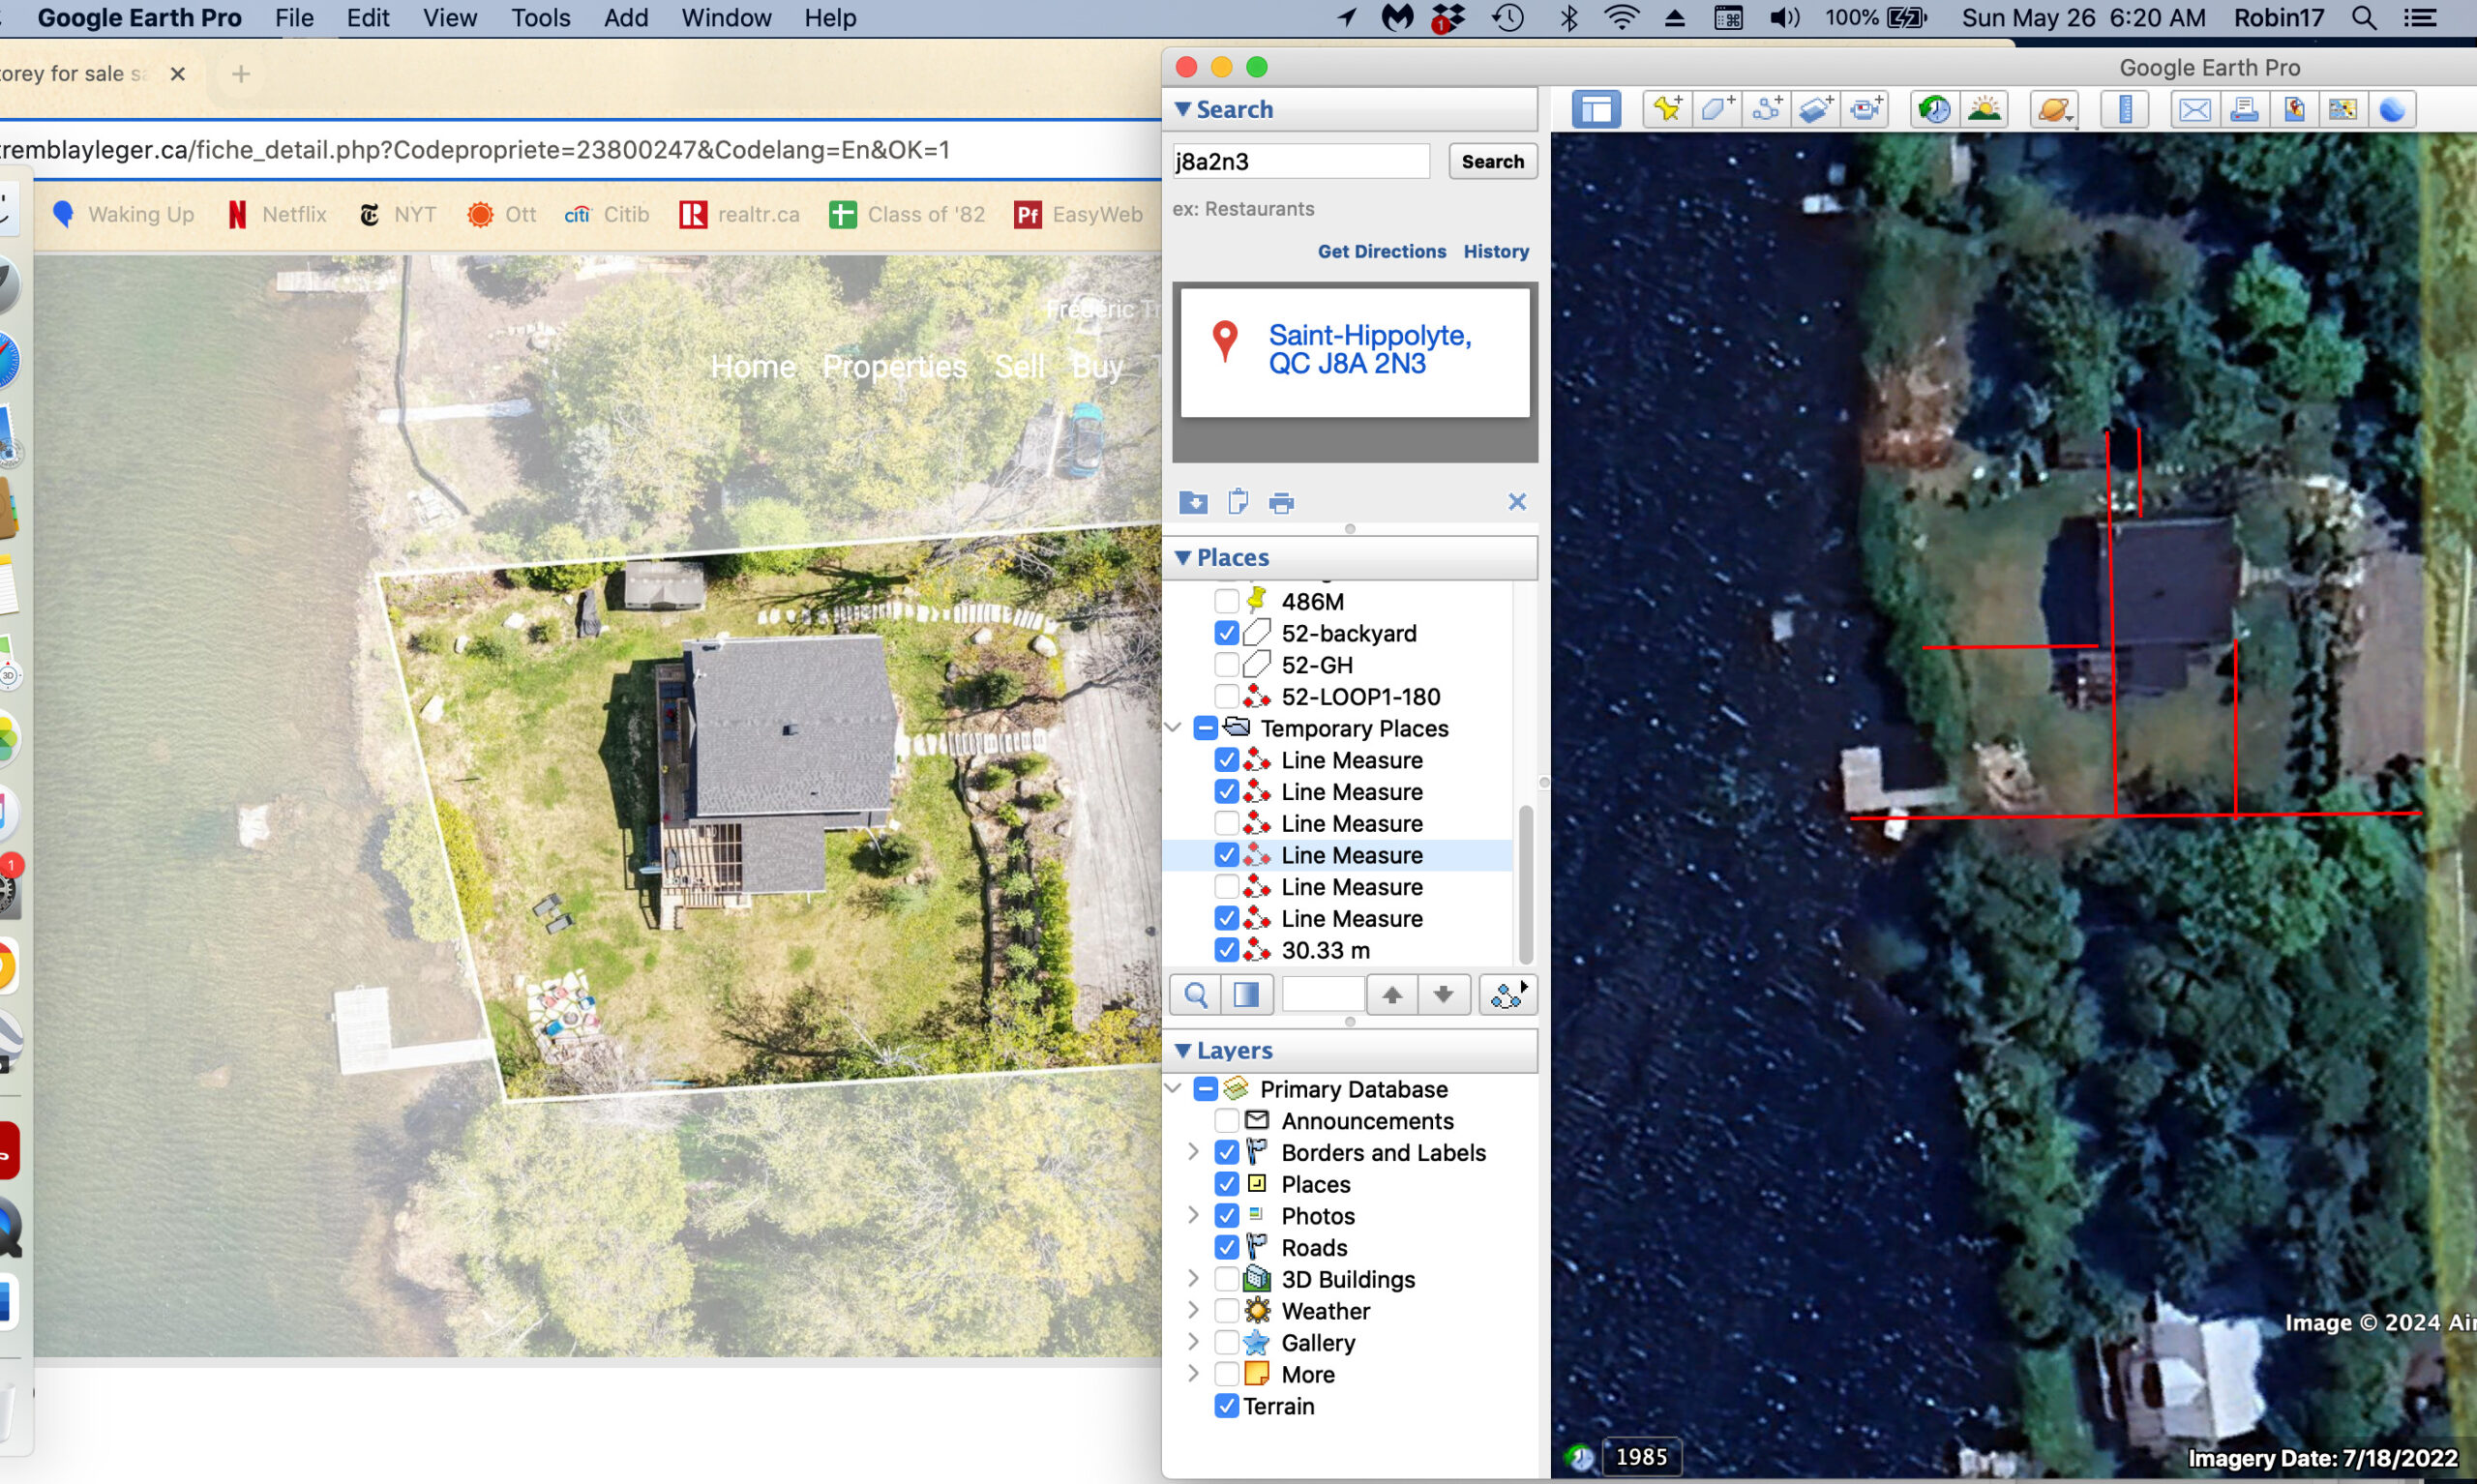Click the Search button
The height and width of the screenshot is (1484, 2477).
1492,161
